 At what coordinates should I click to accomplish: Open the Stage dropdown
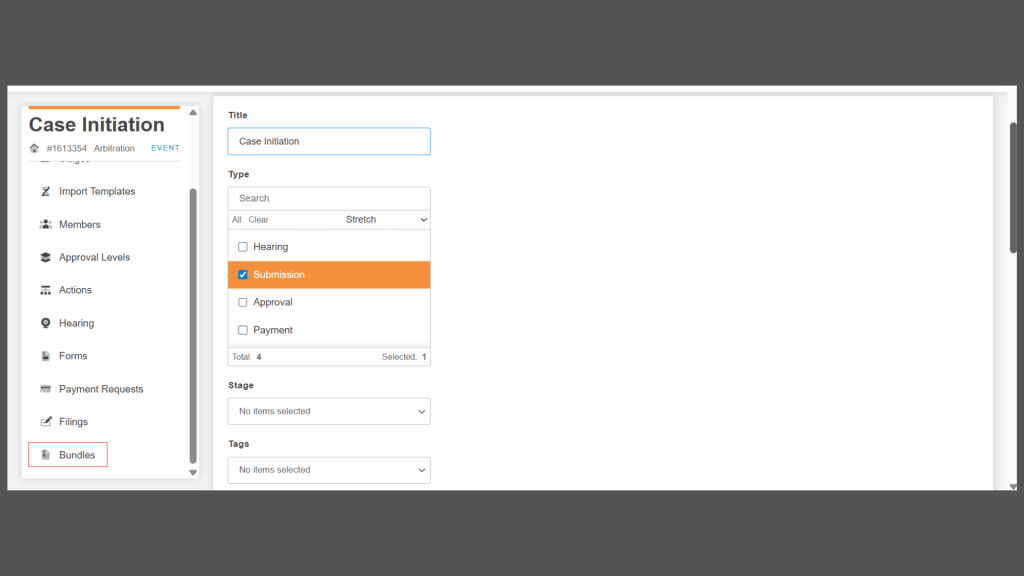329,411
